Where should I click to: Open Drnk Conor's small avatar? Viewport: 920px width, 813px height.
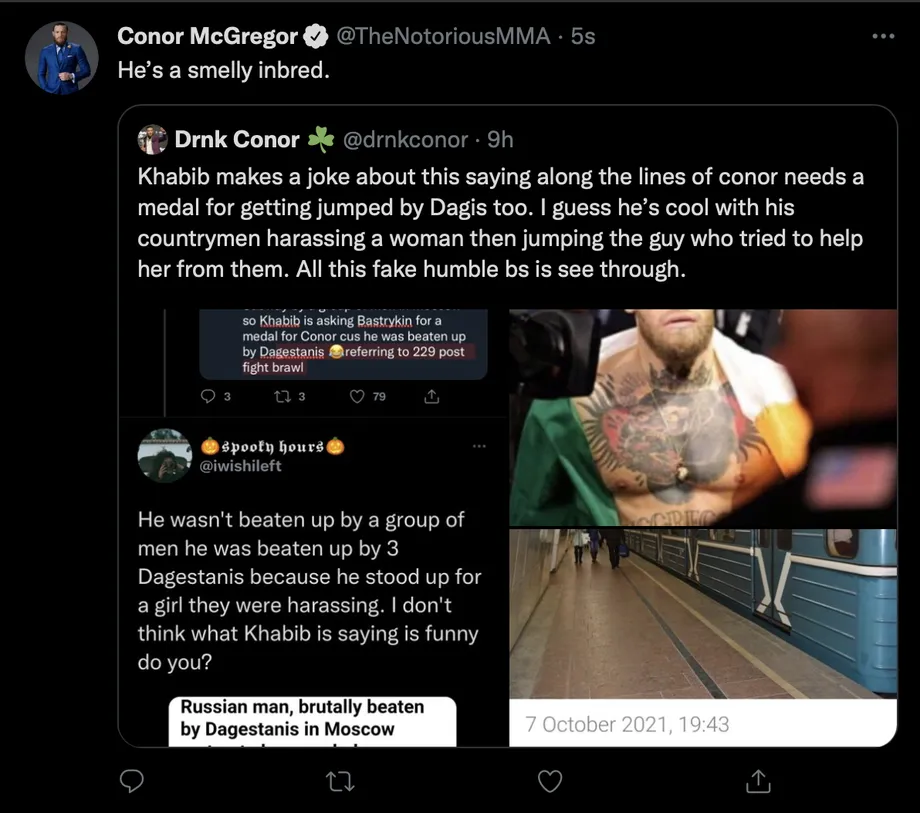[x=152, y=140]
